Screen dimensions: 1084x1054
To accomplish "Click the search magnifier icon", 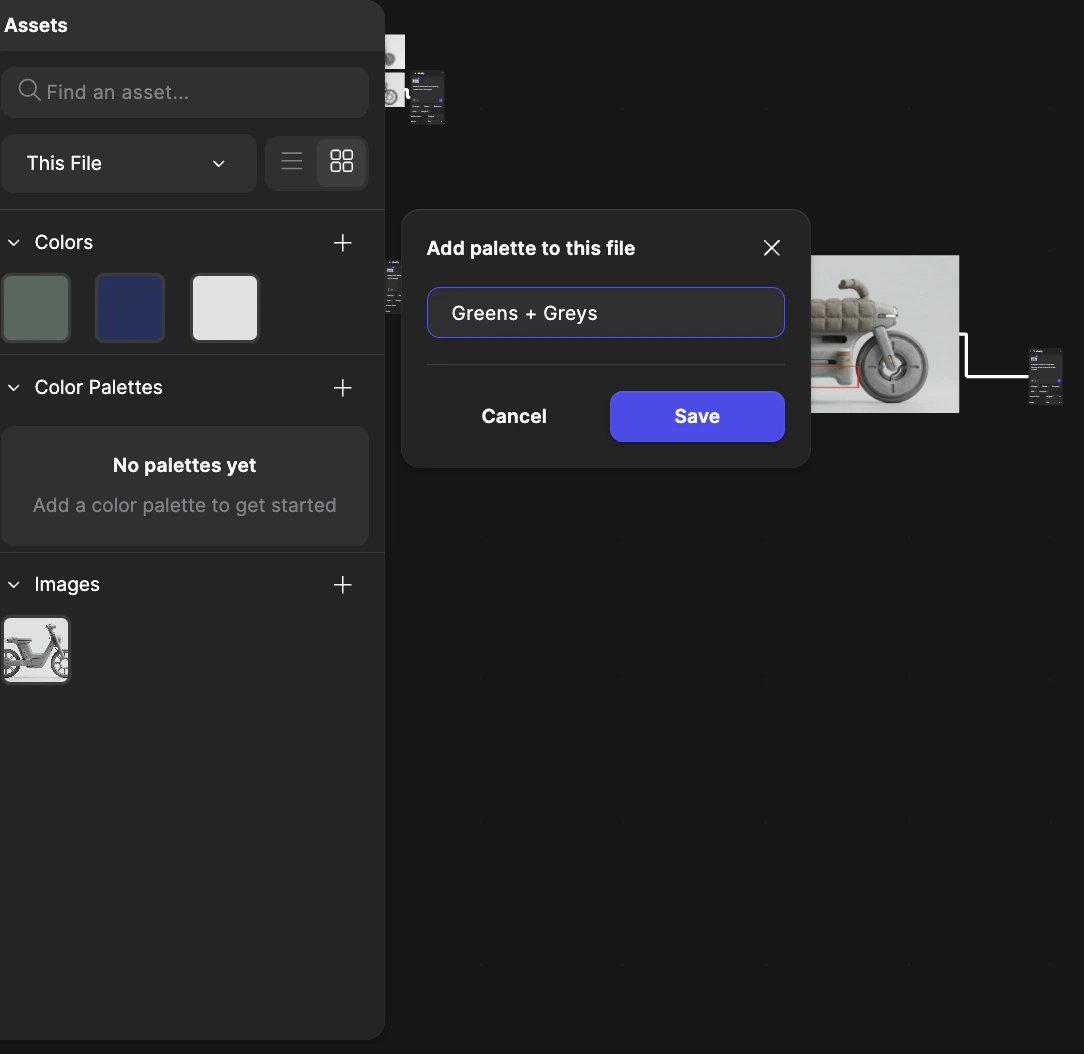I will point(29,90).
